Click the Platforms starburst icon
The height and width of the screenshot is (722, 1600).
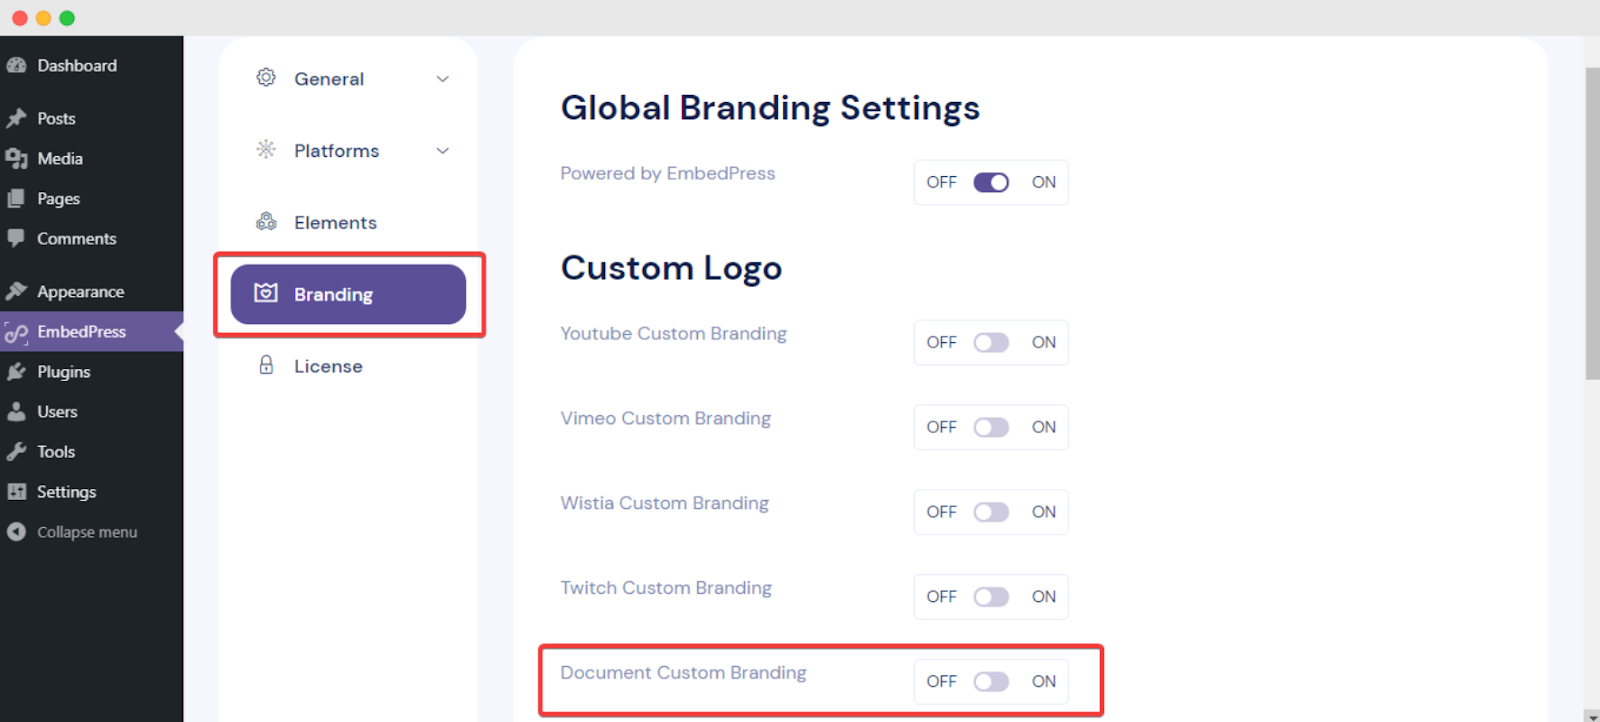click(266, 150)
